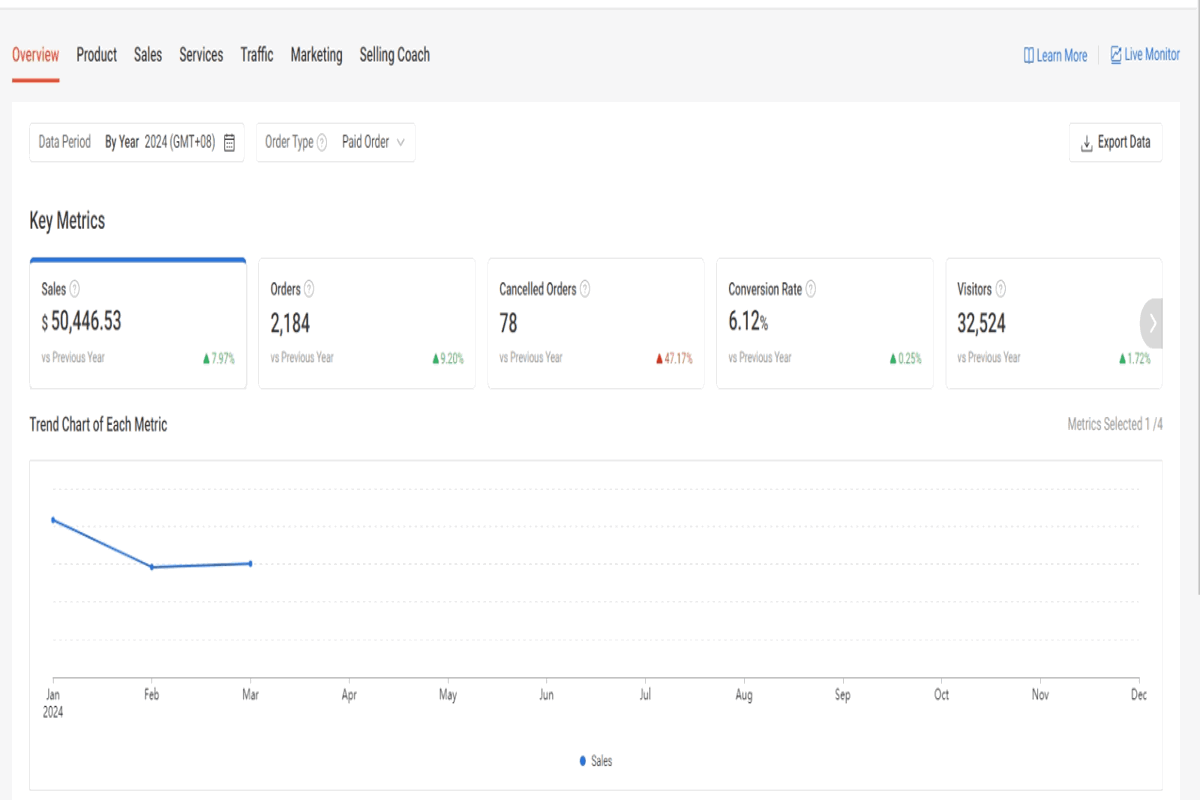Image resolution: width=1200 pixels, height=800 pixels.
Task: Open the Live Monitor link
Action: click(1145, 55)
